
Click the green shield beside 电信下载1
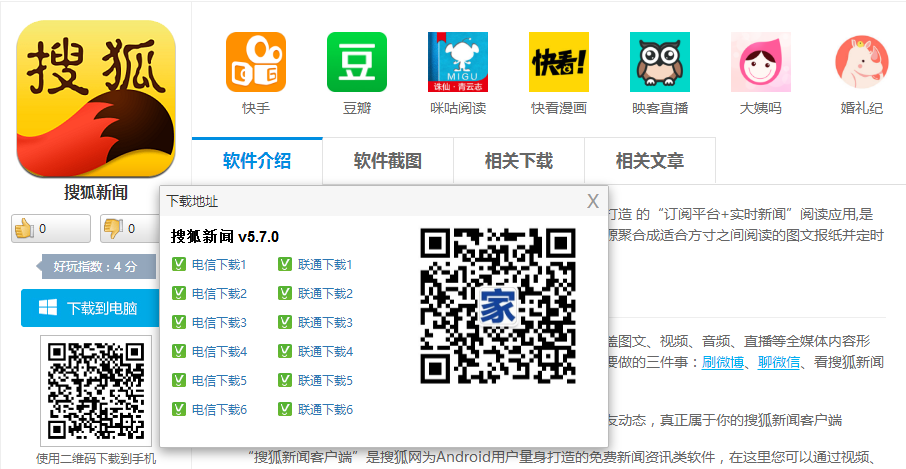[x=179, y=265]
